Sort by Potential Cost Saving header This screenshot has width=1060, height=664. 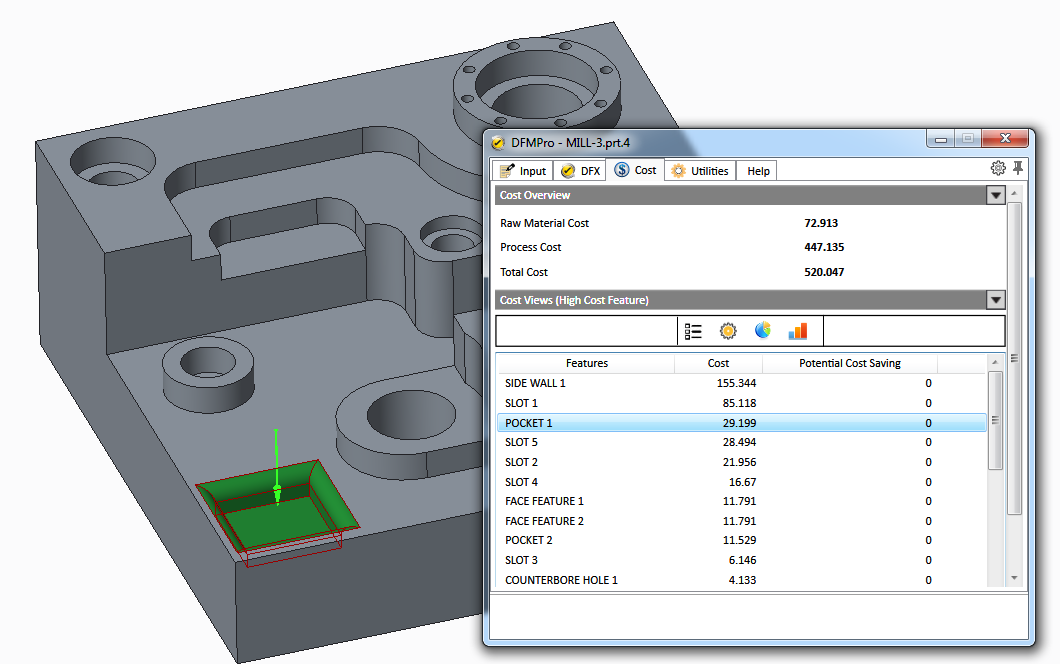[850, 363]
